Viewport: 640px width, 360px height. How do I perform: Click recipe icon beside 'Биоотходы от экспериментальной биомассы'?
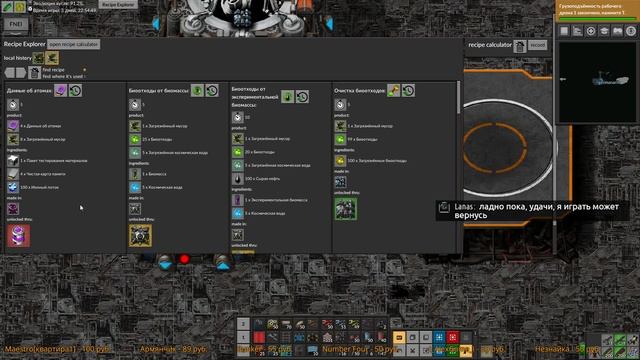pyautogui.click(x=287, y=97)
